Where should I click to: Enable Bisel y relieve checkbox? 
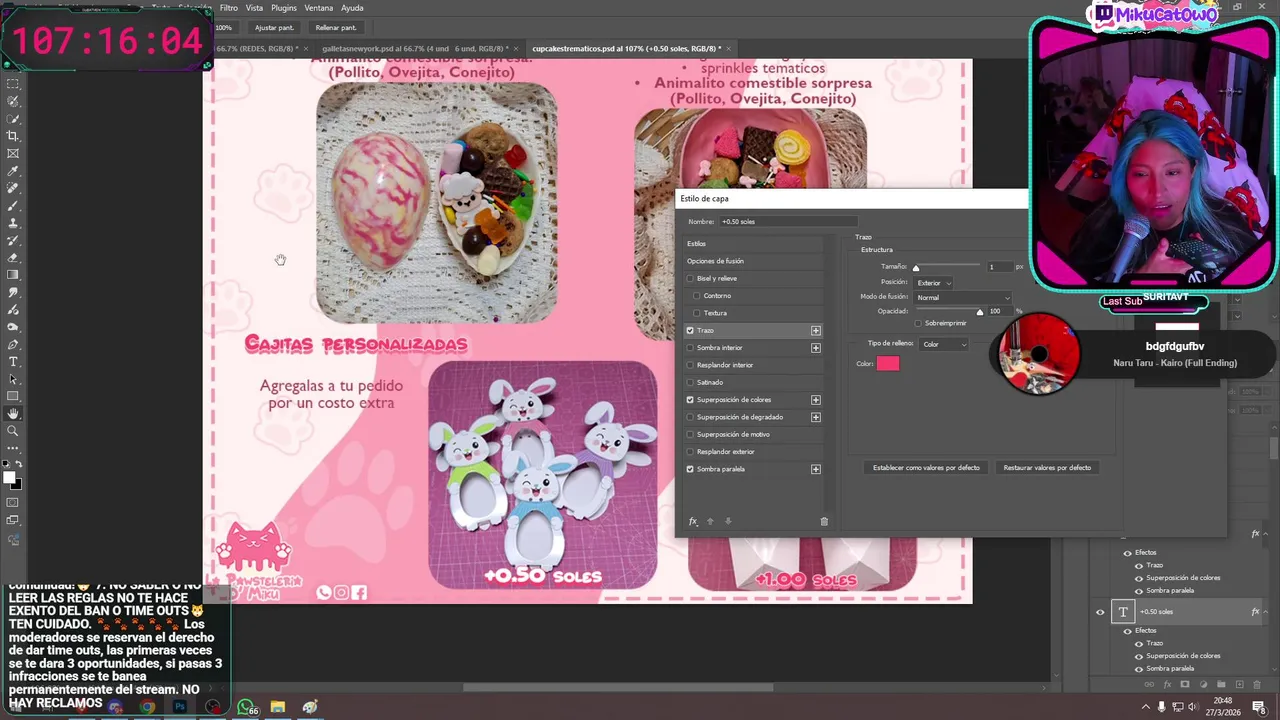click(690, 278)
